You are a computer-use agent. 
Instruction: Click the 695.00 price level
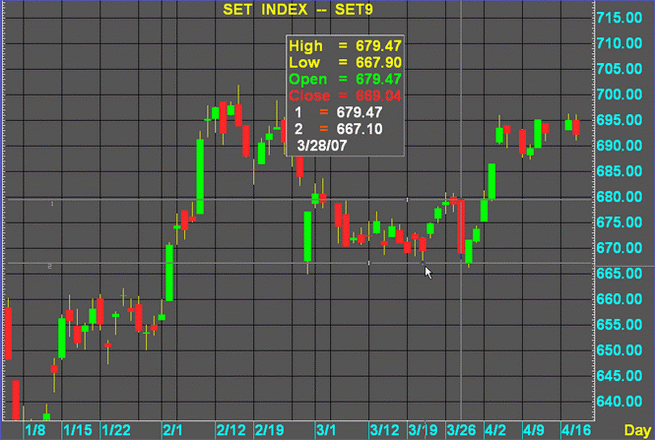[x=619, y=120]
